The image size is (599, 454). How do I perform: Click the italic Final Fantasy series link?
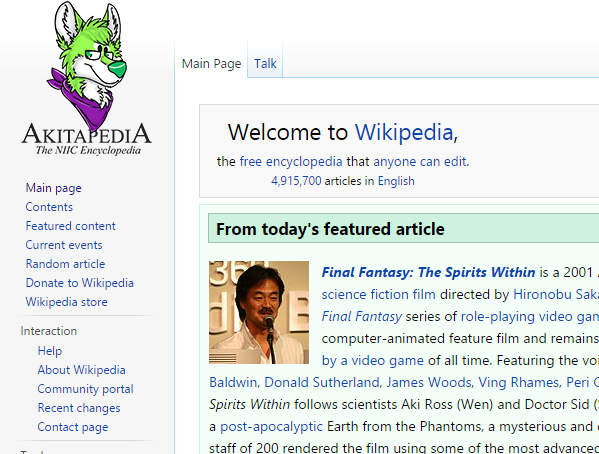point(361,316)
